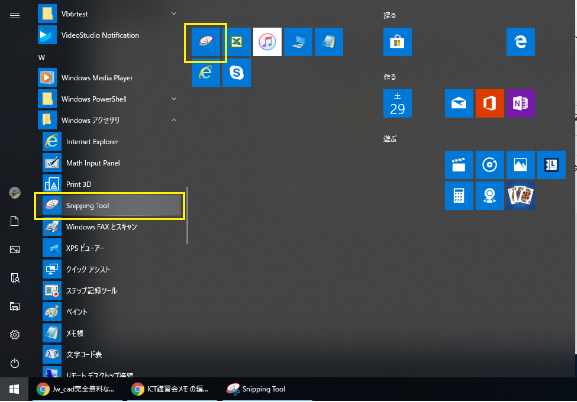
Task: Launch クイック アシスト
Action: pyautogui.click(x=112, y=269)
